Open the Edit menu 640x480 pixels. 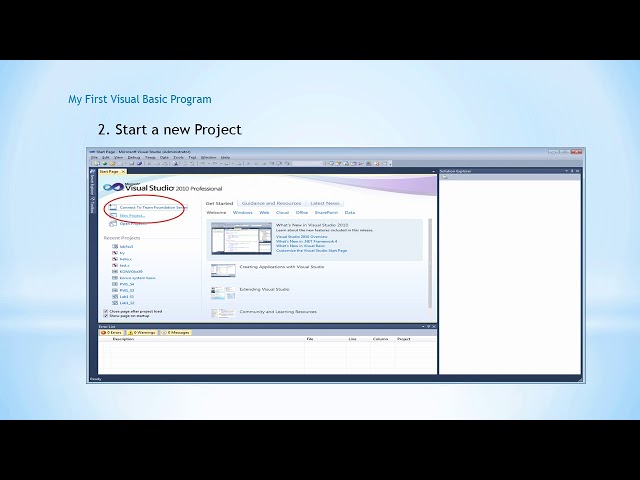105,157
